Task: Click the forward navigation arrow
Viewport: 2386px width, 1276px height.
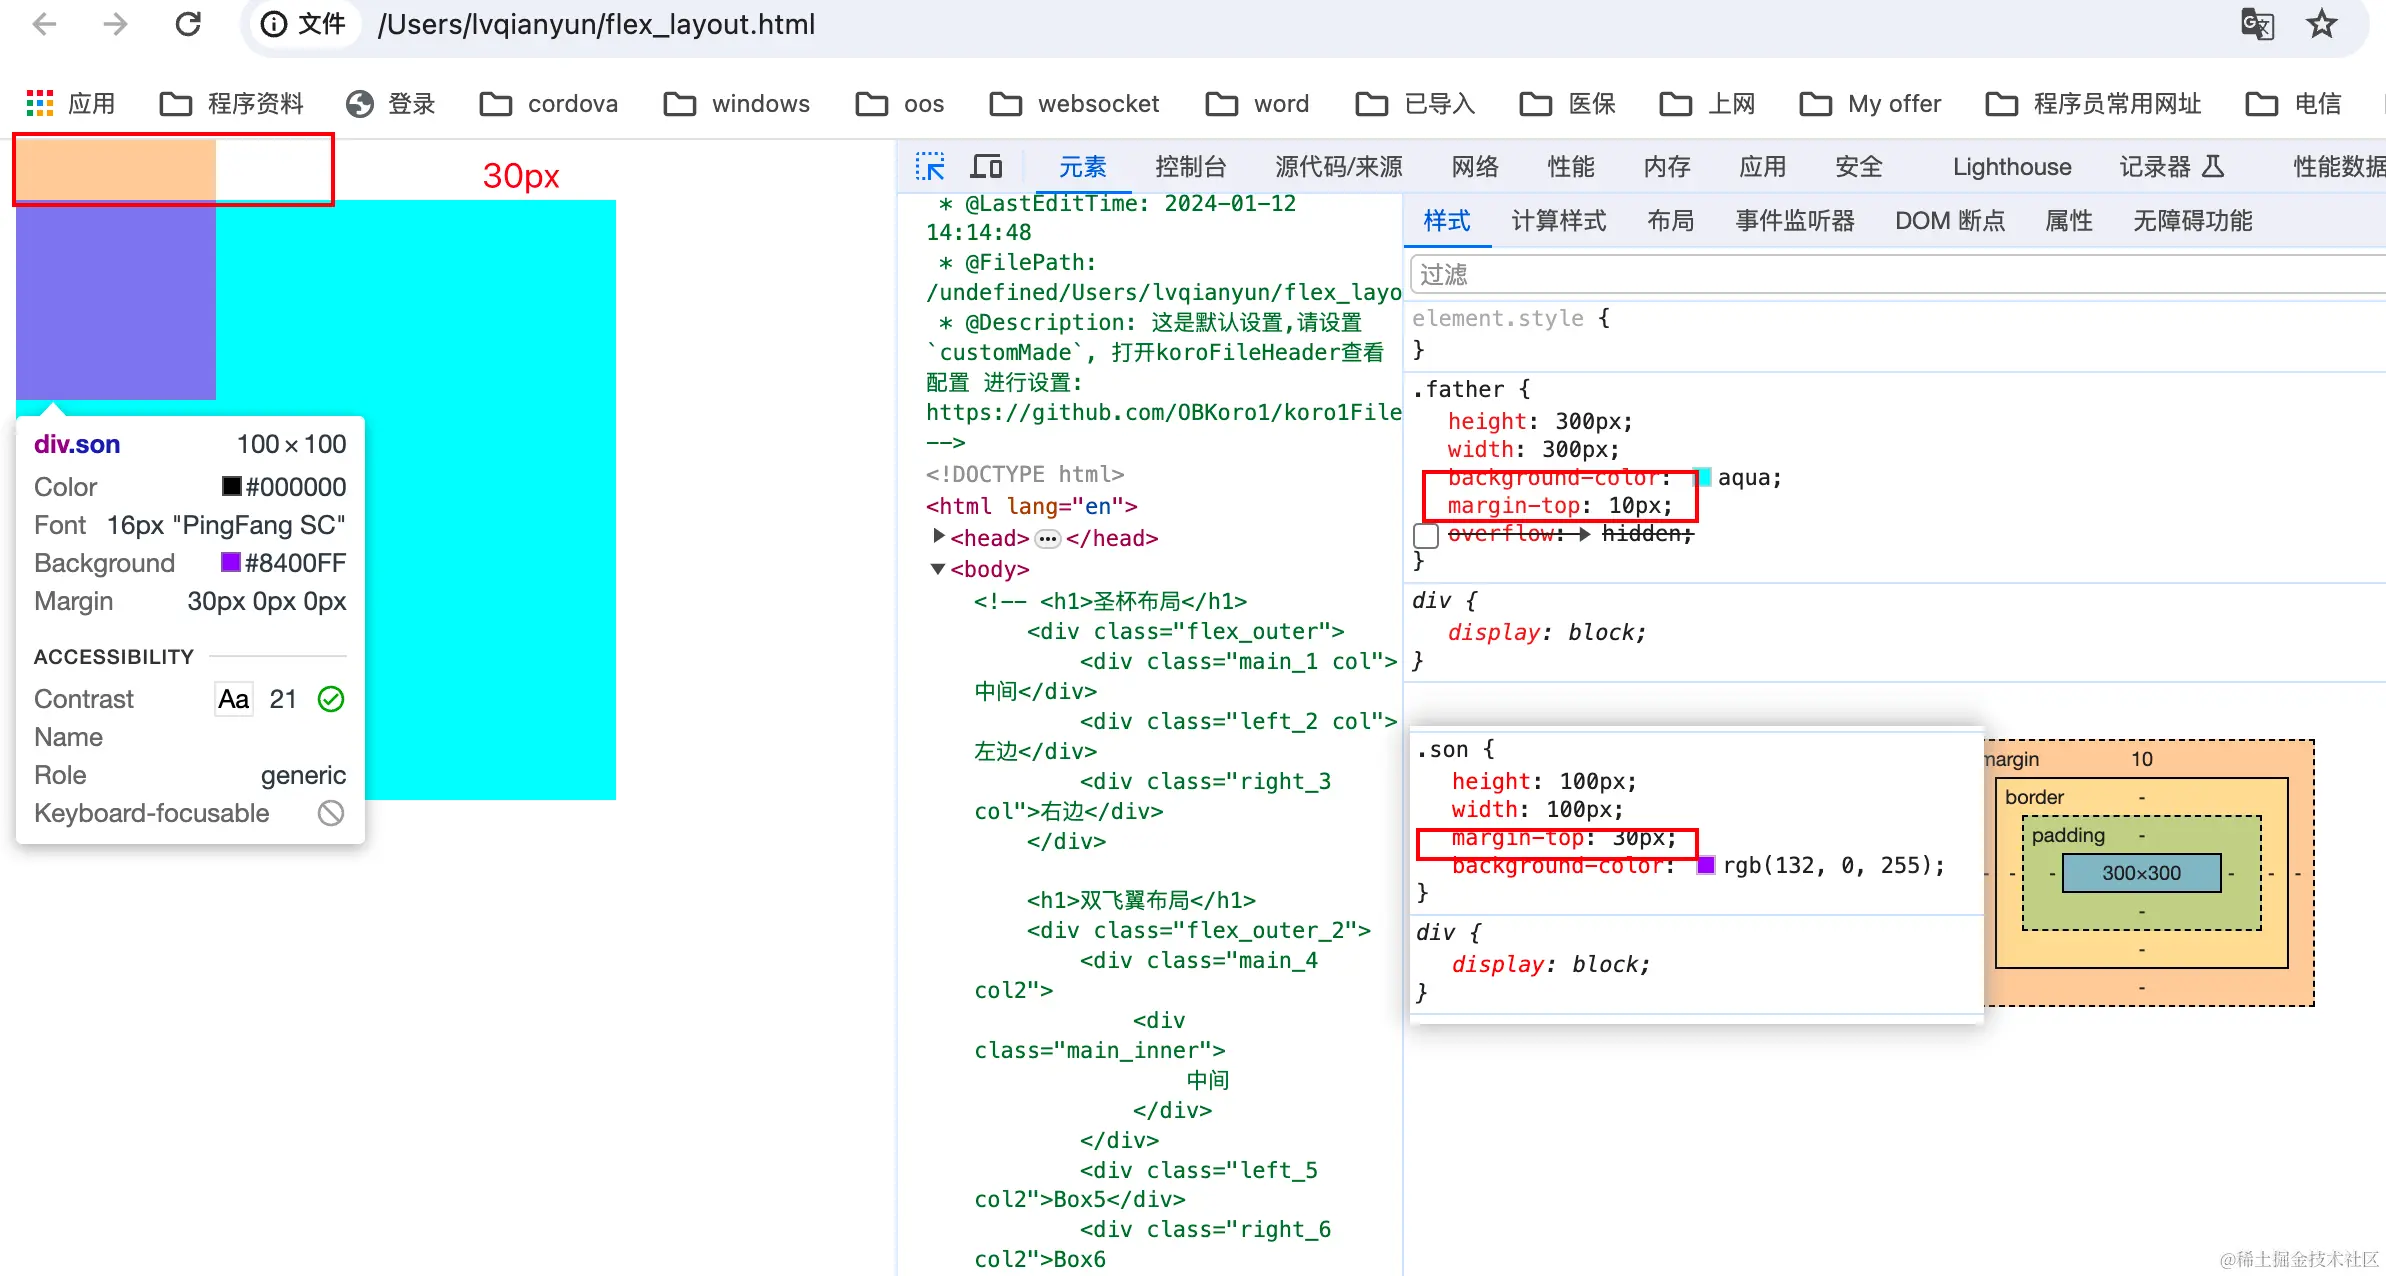Action: click(x=116, y=24)
